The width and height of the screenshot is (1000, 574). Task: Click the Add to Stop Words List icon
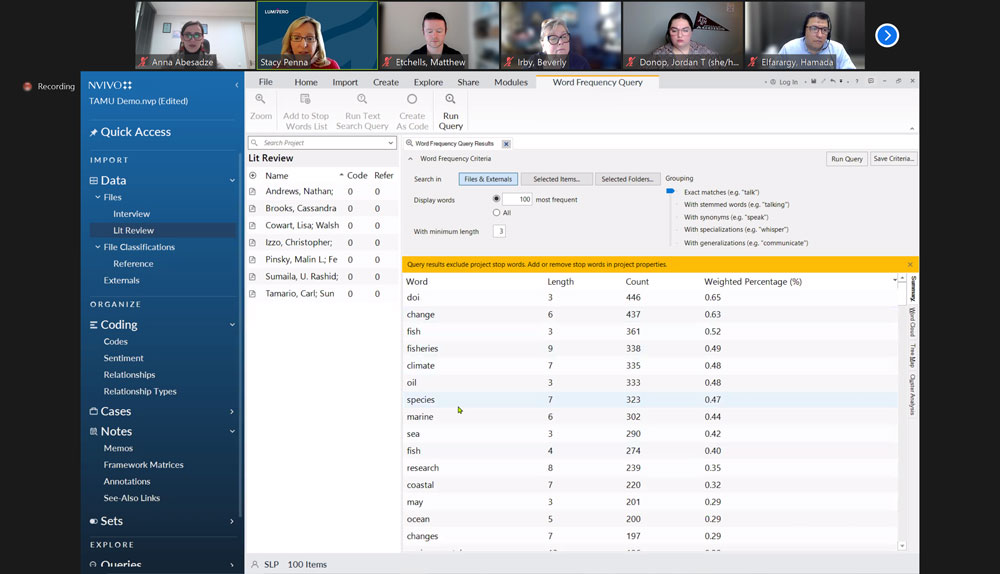(305, 100)
